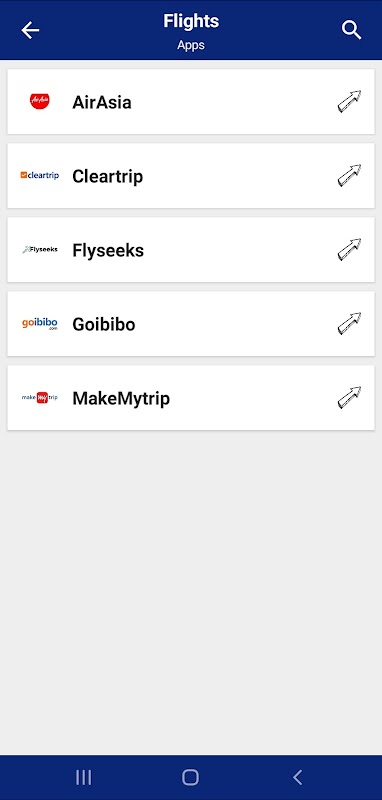Tap the Goibibo logo
The image size is (382, 800).
(40, 324)
